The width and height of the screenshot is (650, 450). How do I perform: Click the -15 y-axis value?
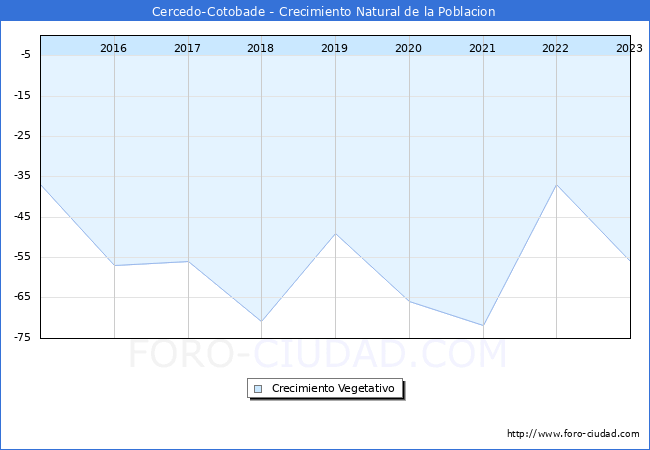(x=22, y=95)
